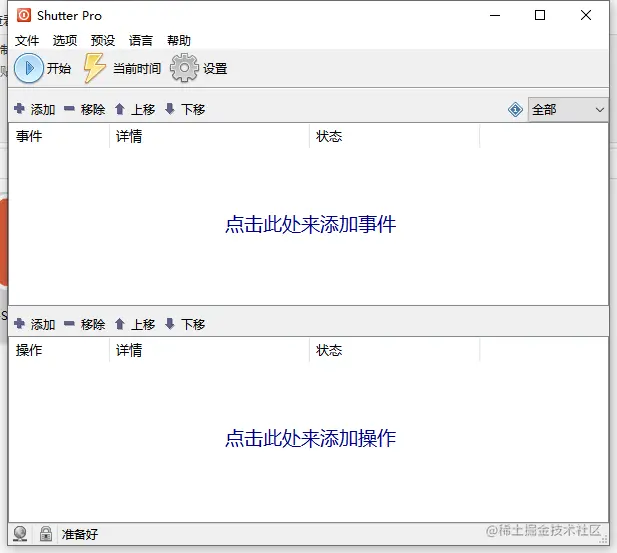Click 移除 label in events toolbar
The image size is (617, 553).
(x=93, y=109)
